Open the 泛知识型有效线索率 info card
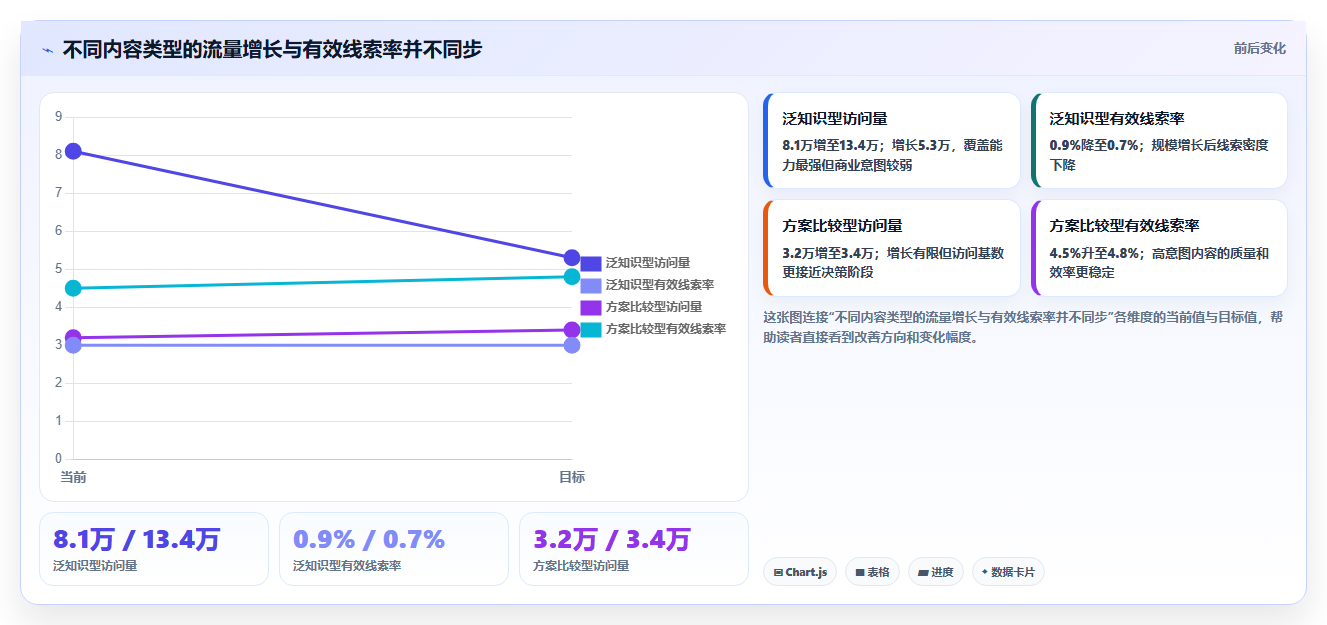The height and width of the screenshot is (625, 1327). pyautogui.click(x=1159, y=141)
